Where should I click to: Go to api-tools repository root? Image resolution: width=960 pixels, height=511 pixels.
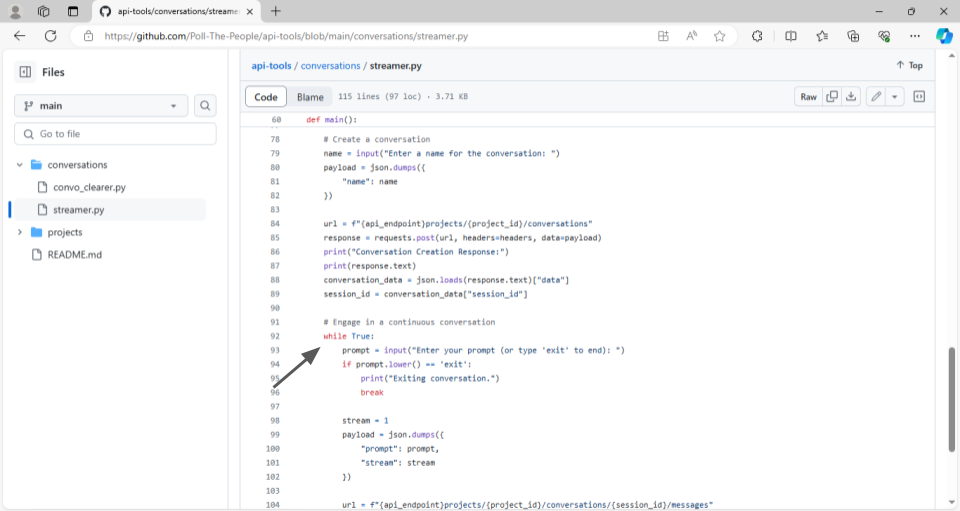271,65
